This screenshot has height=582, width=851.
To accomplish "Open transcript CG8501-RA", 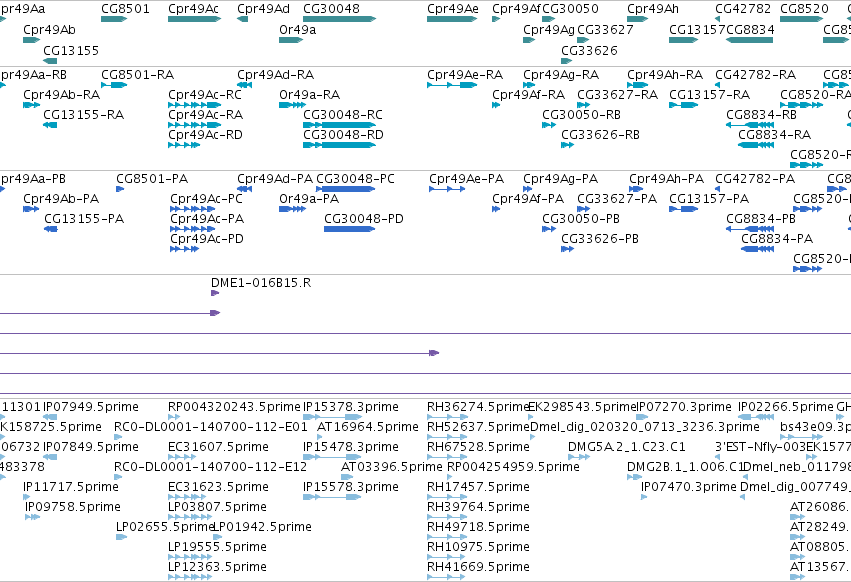I will pos(137,75).
